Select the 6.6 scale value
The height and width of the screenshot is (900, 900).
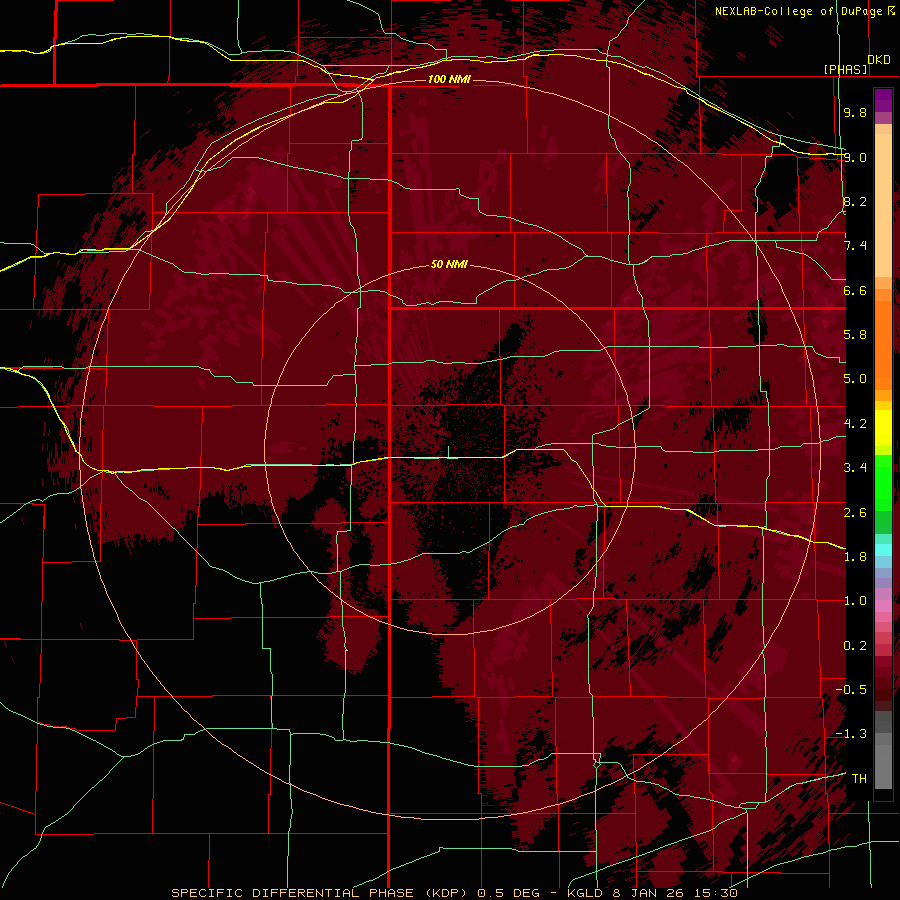point(855,290)
